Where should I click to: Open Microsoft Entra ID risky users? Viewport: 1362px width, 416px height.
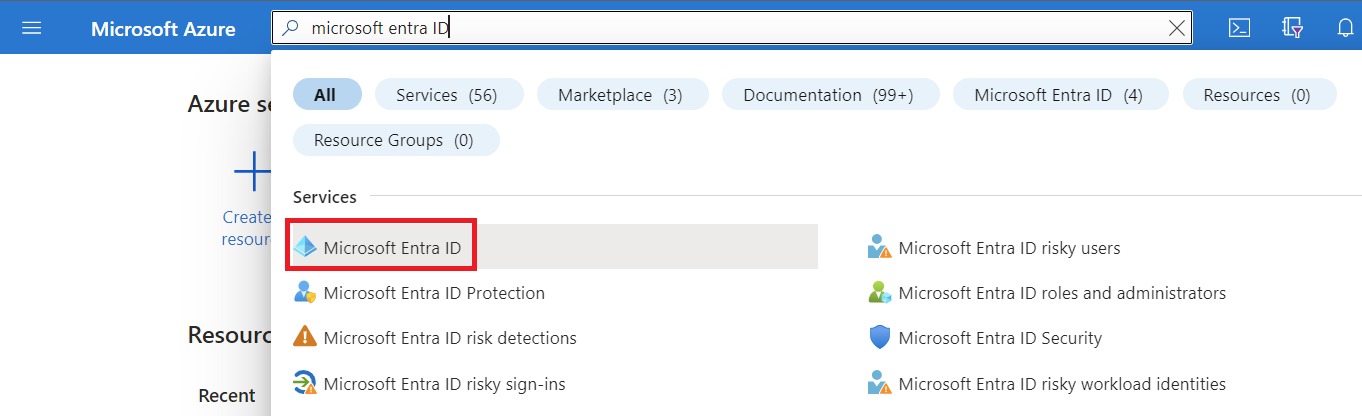point(1009,248)
